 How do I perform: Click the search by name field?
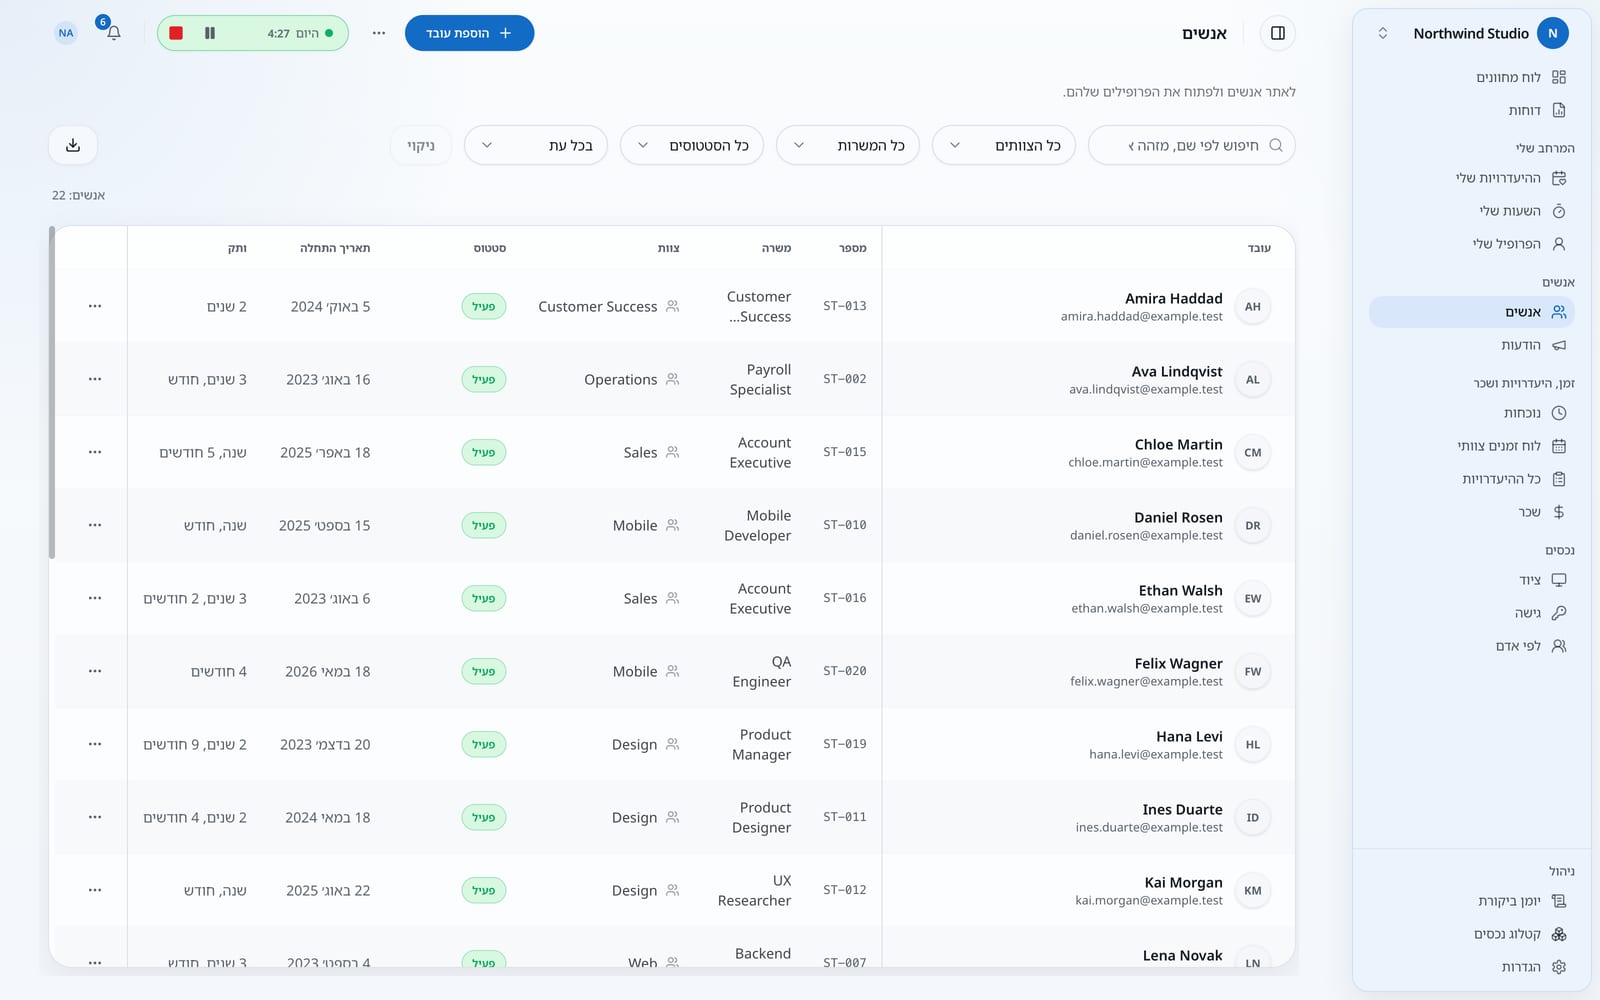pyautogui.click(x=1192, y=145)
